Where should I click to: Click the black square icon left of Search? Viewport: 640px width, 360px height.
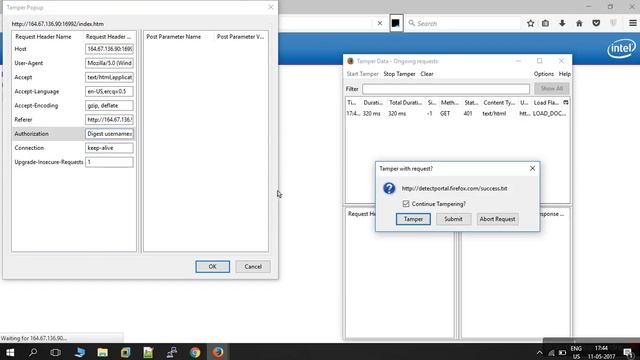click(396, 23)
